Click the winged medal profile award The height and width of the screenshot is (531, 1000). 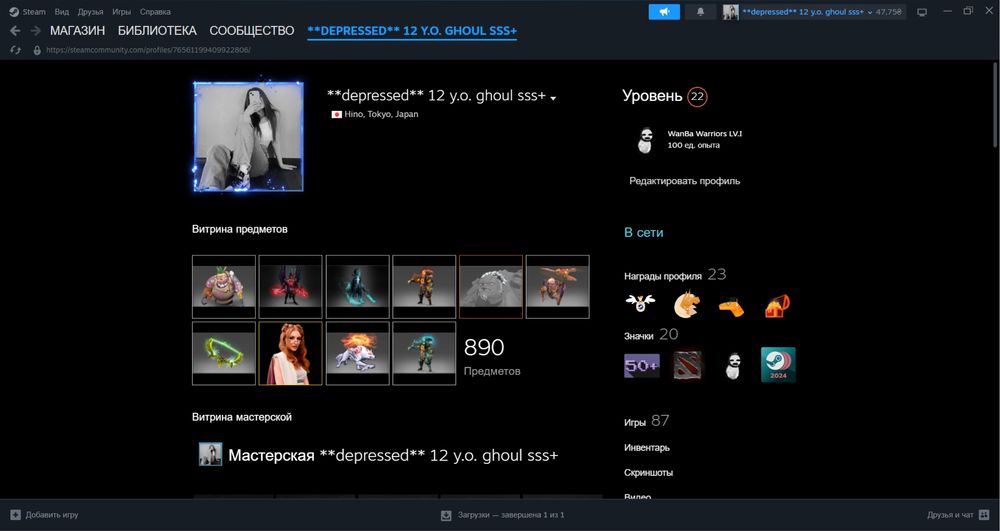click(640, 304)
